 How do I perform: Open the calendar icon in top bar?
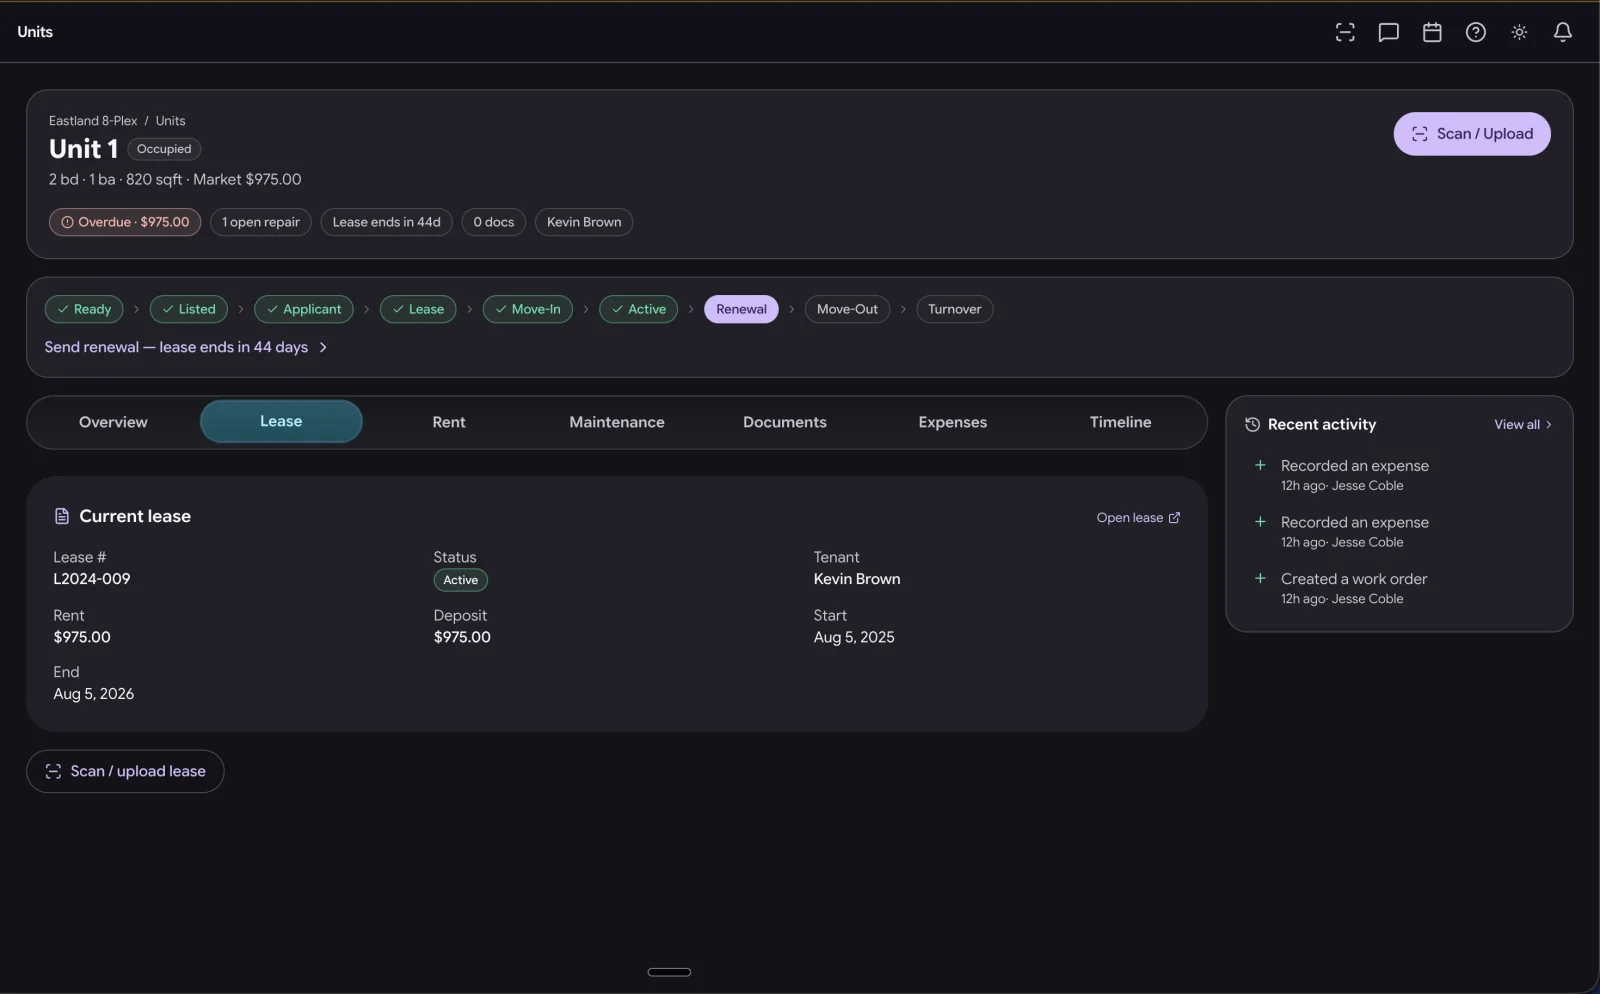point(1432,32)
